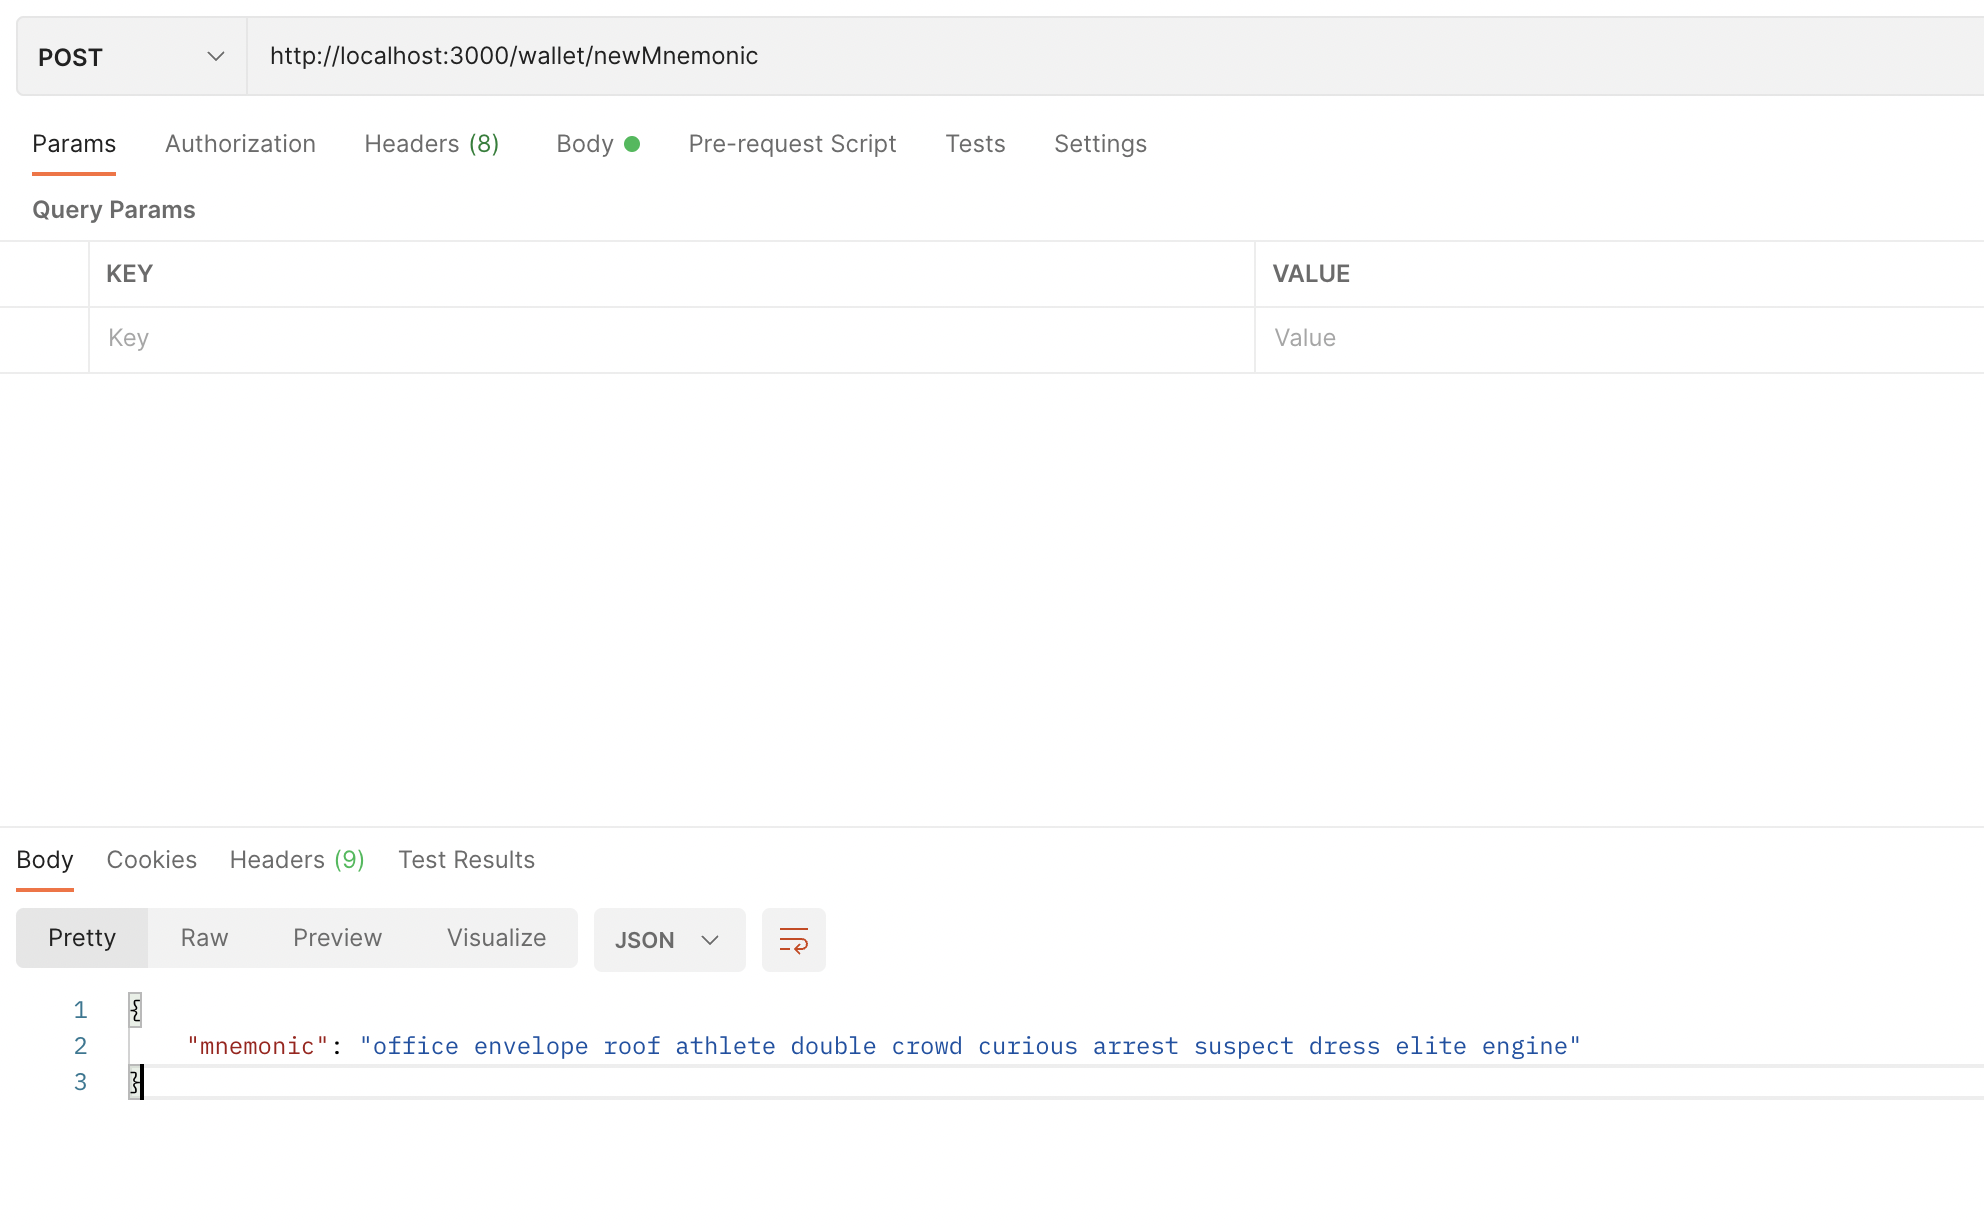The height and width of the screenshot is (1228, 1984).
Task: Open the JSON format dropdown
Action: 668,940
